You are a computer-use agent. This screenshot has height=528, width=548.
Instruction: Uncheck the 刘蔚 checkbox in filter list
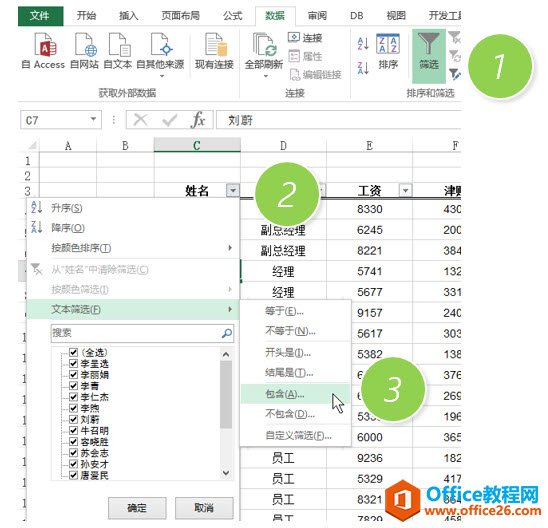click(x=73, y=419)
